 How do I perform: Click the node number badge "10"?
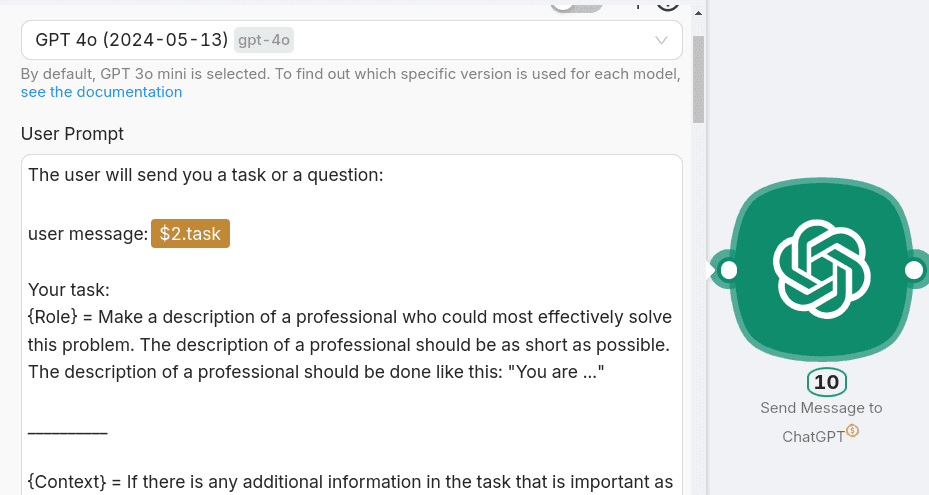click(826, 382)
